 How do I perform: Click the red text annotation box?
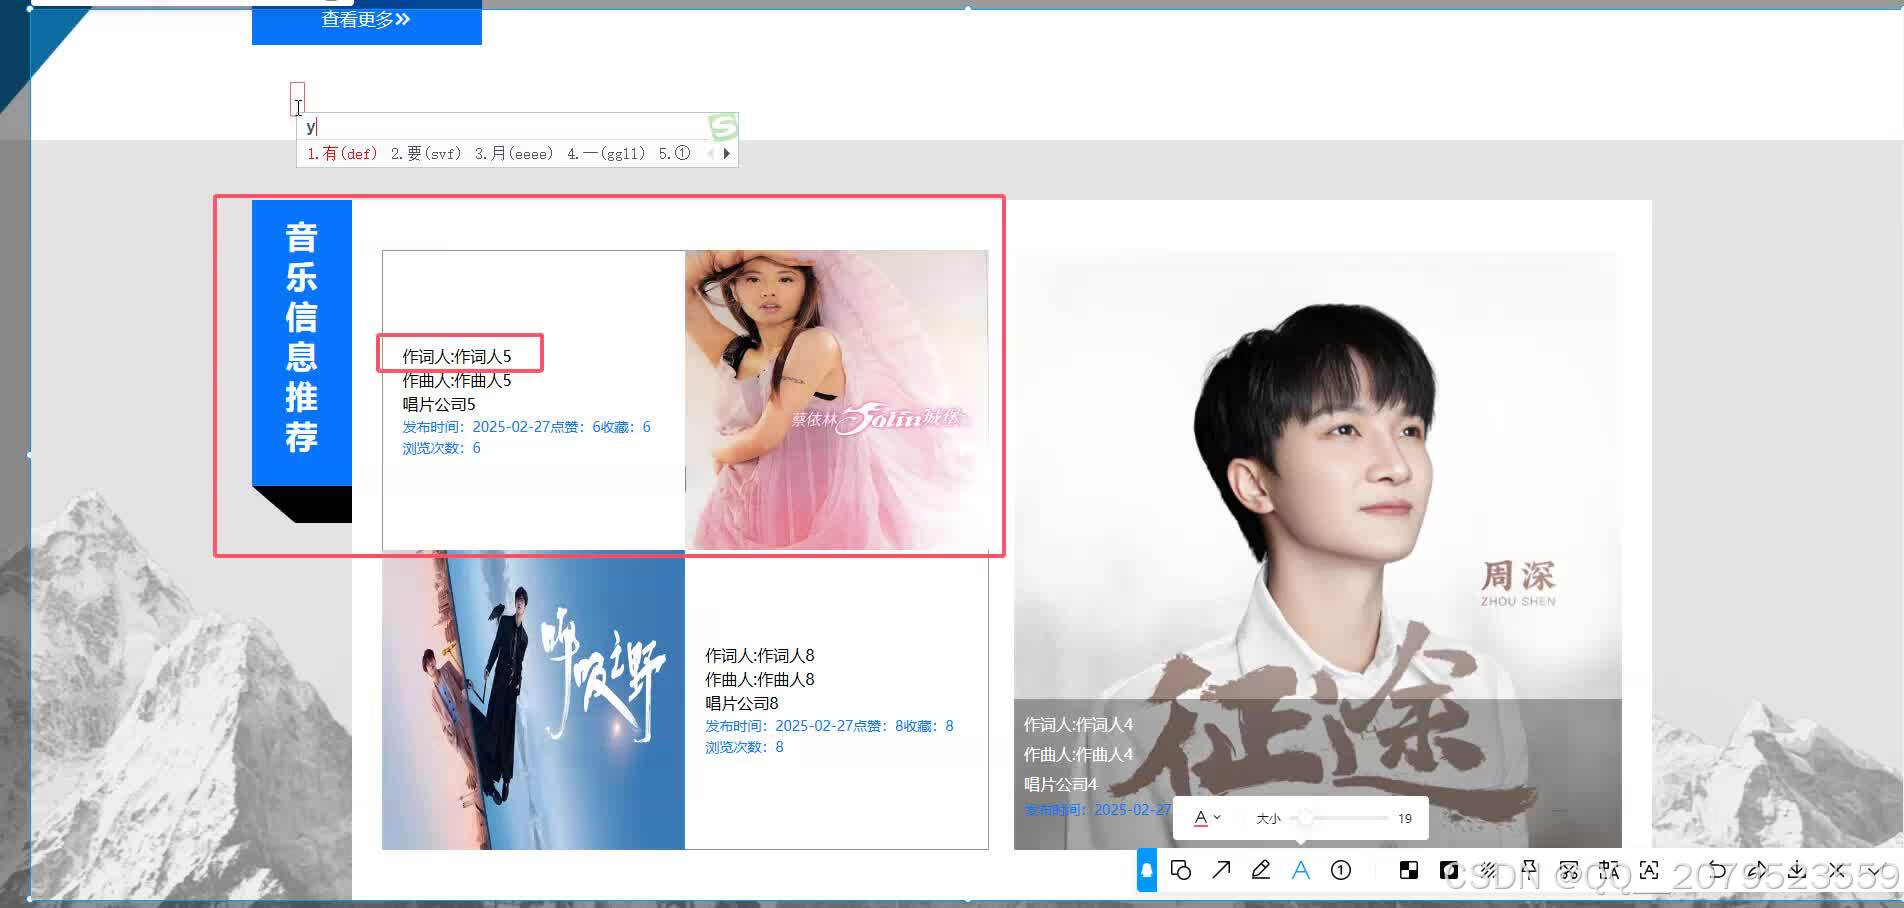(x=297, y=99)
